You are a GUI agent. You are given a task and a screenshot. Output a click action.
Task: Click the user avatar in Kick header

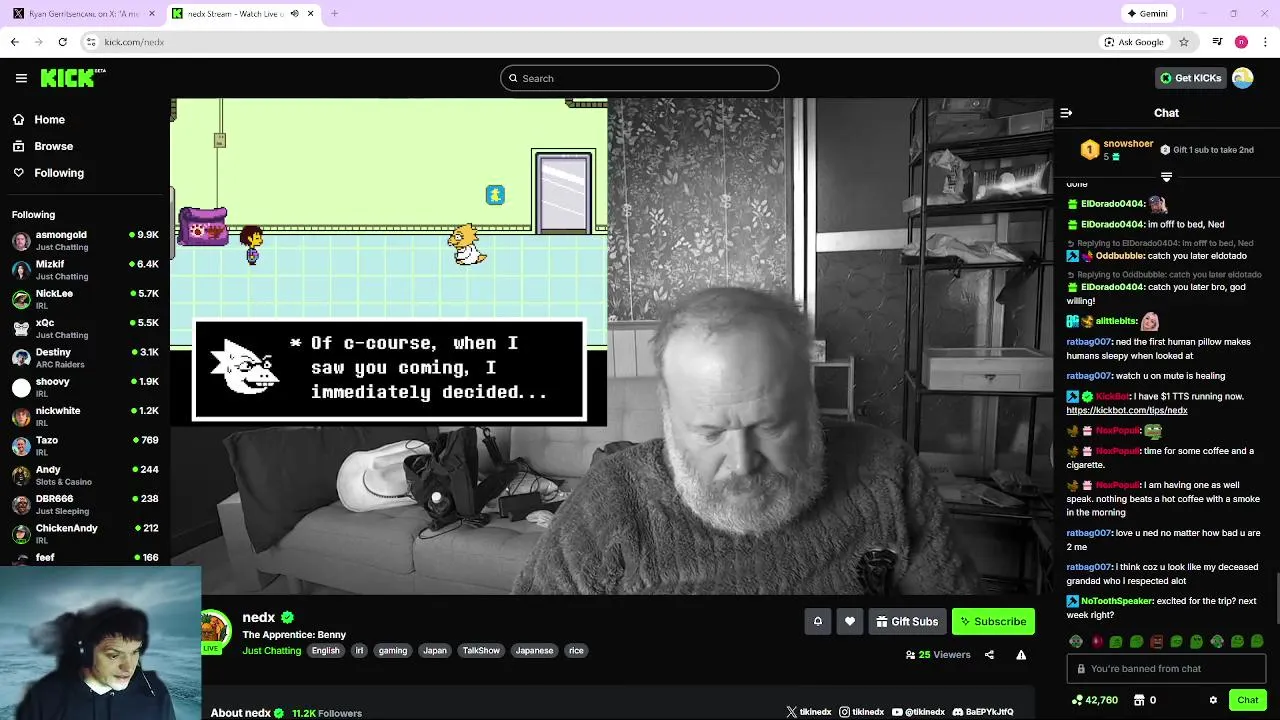click(x=1243, y=78)
